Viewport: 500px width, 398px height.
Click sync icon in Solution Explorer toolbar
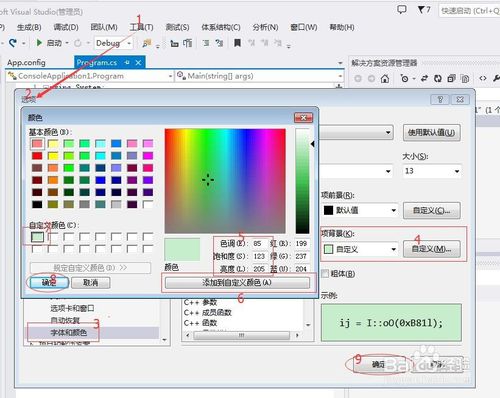point(424,79)
